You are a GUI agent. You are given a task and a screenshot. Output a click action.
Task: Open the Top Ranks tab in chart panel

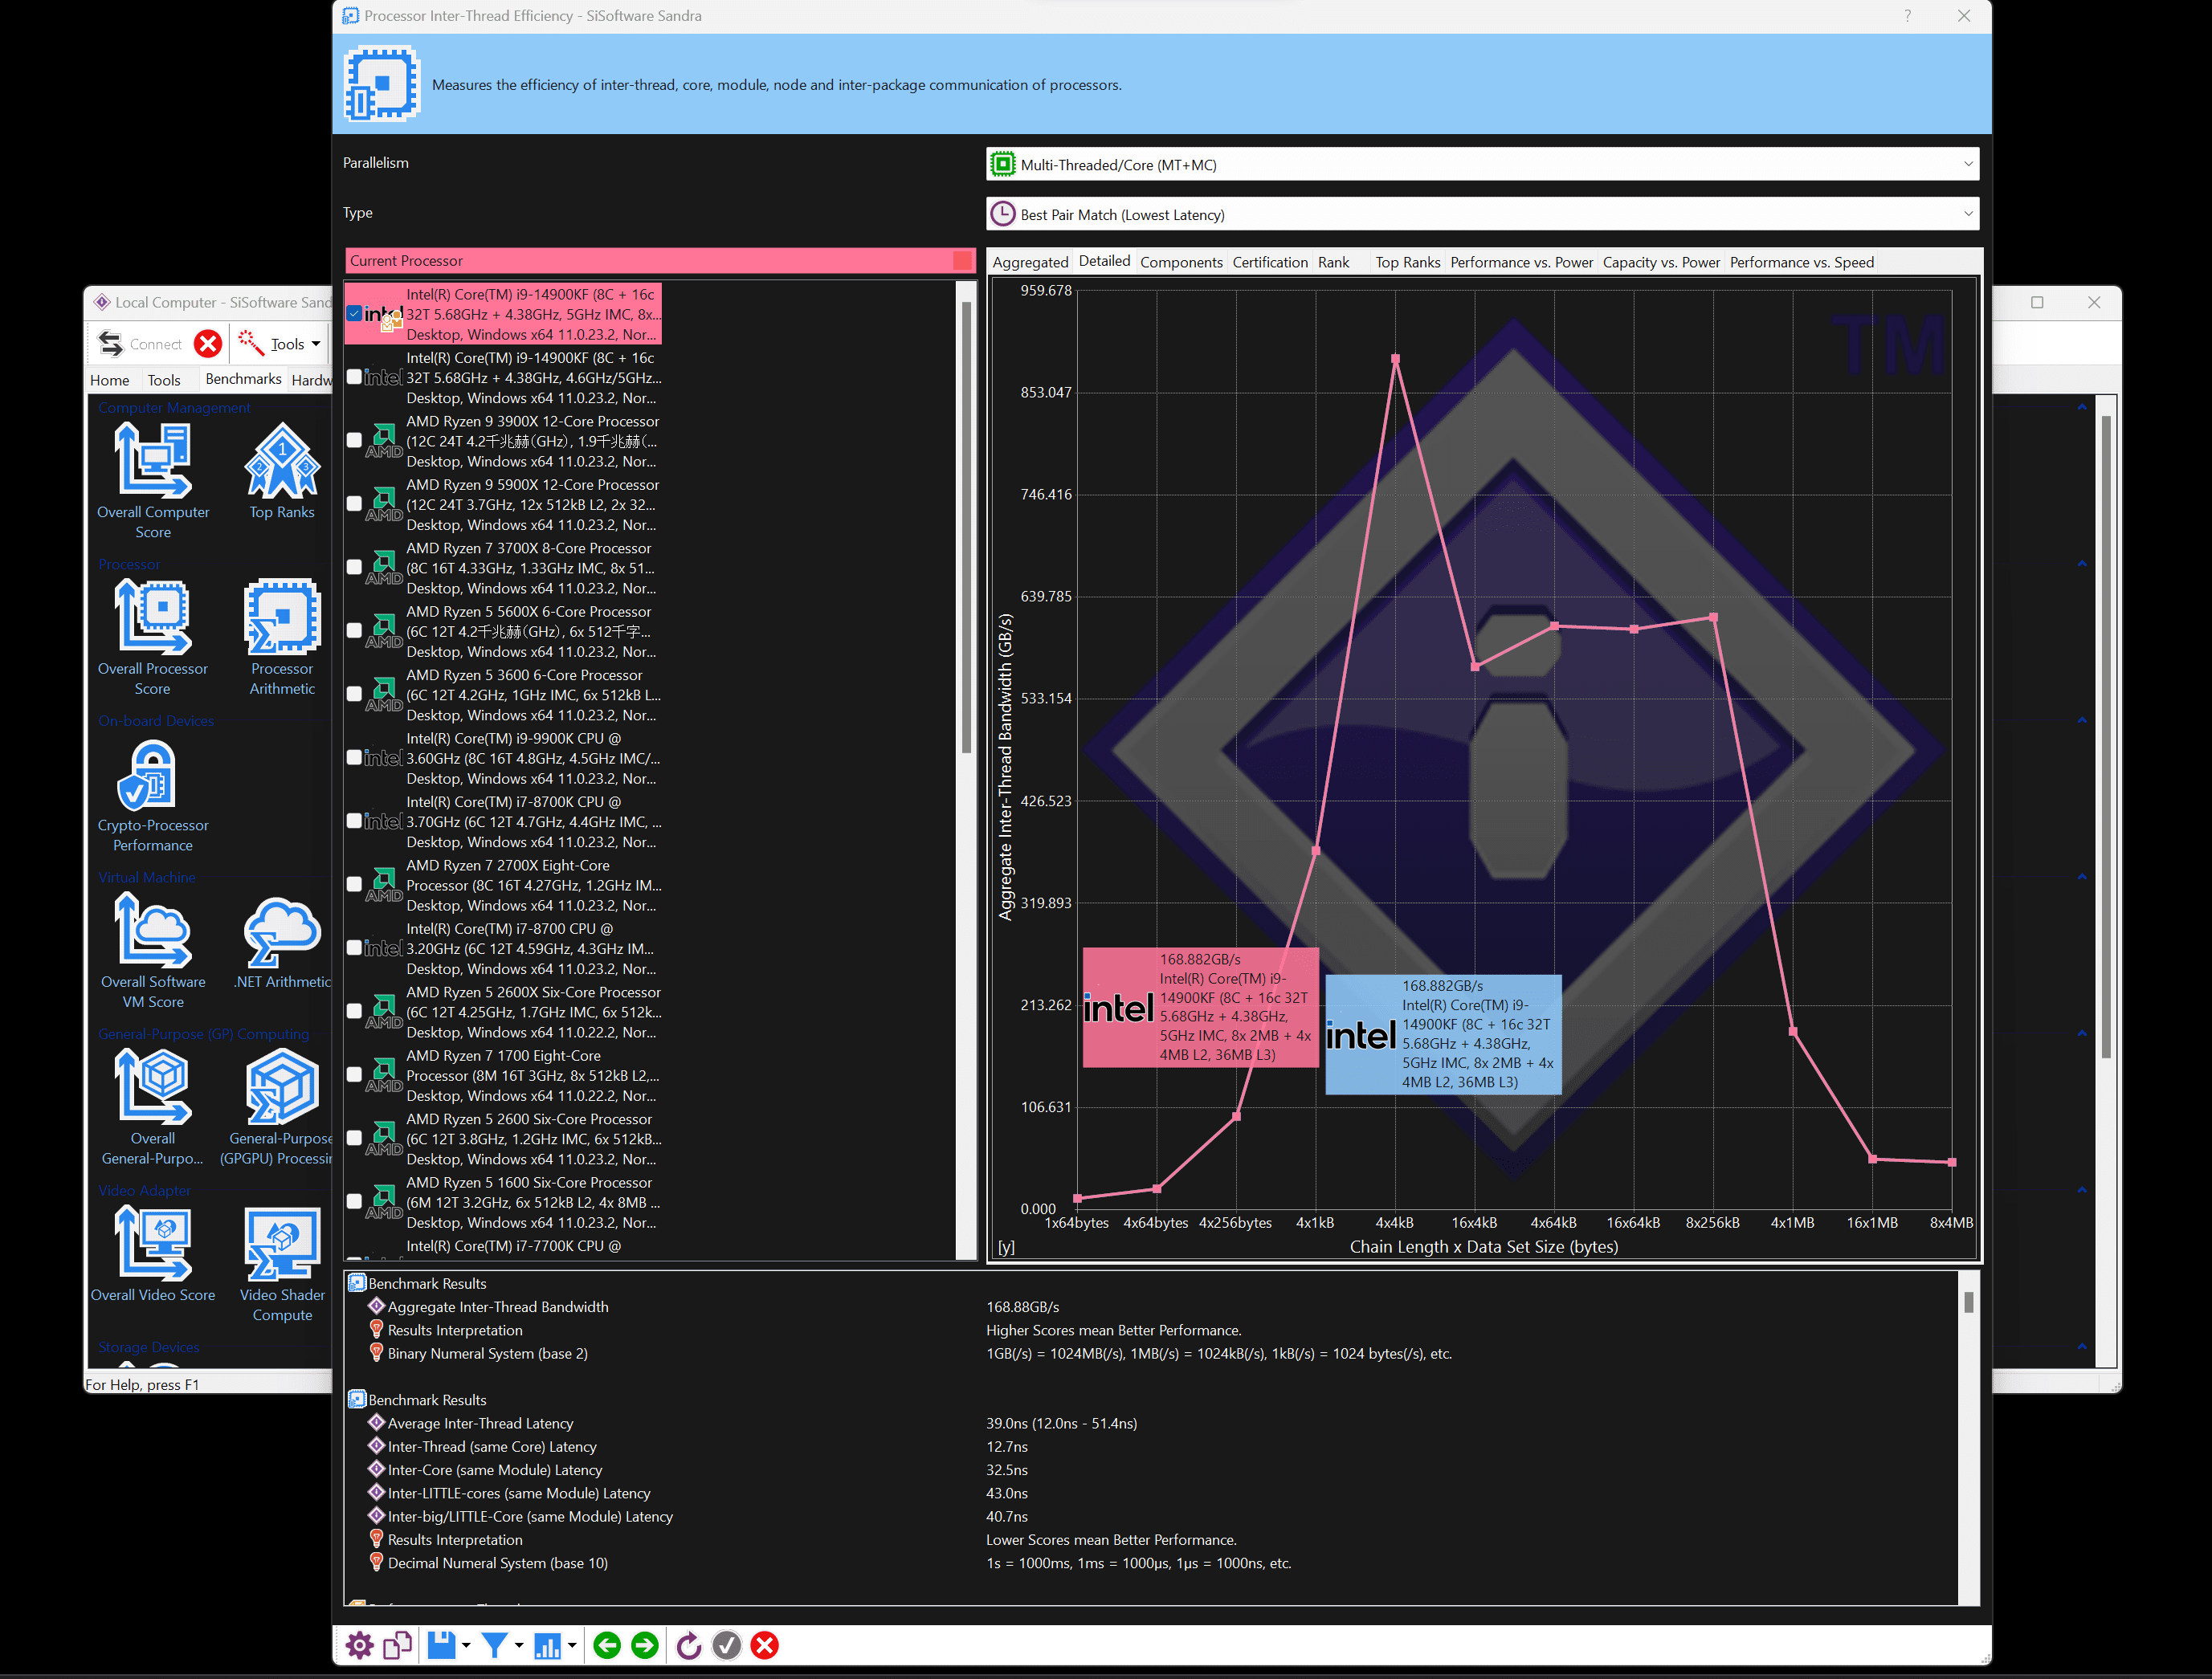coord(1407,262)
